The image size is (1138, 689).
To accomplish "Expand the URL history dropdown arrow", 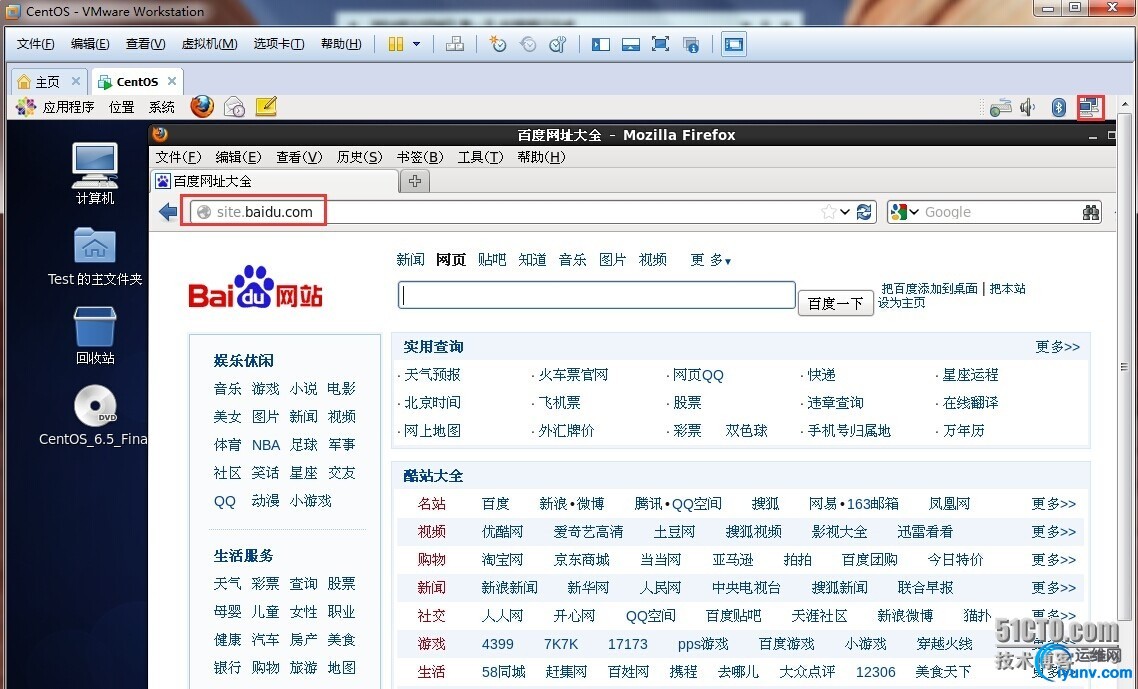I will [845, 212].
